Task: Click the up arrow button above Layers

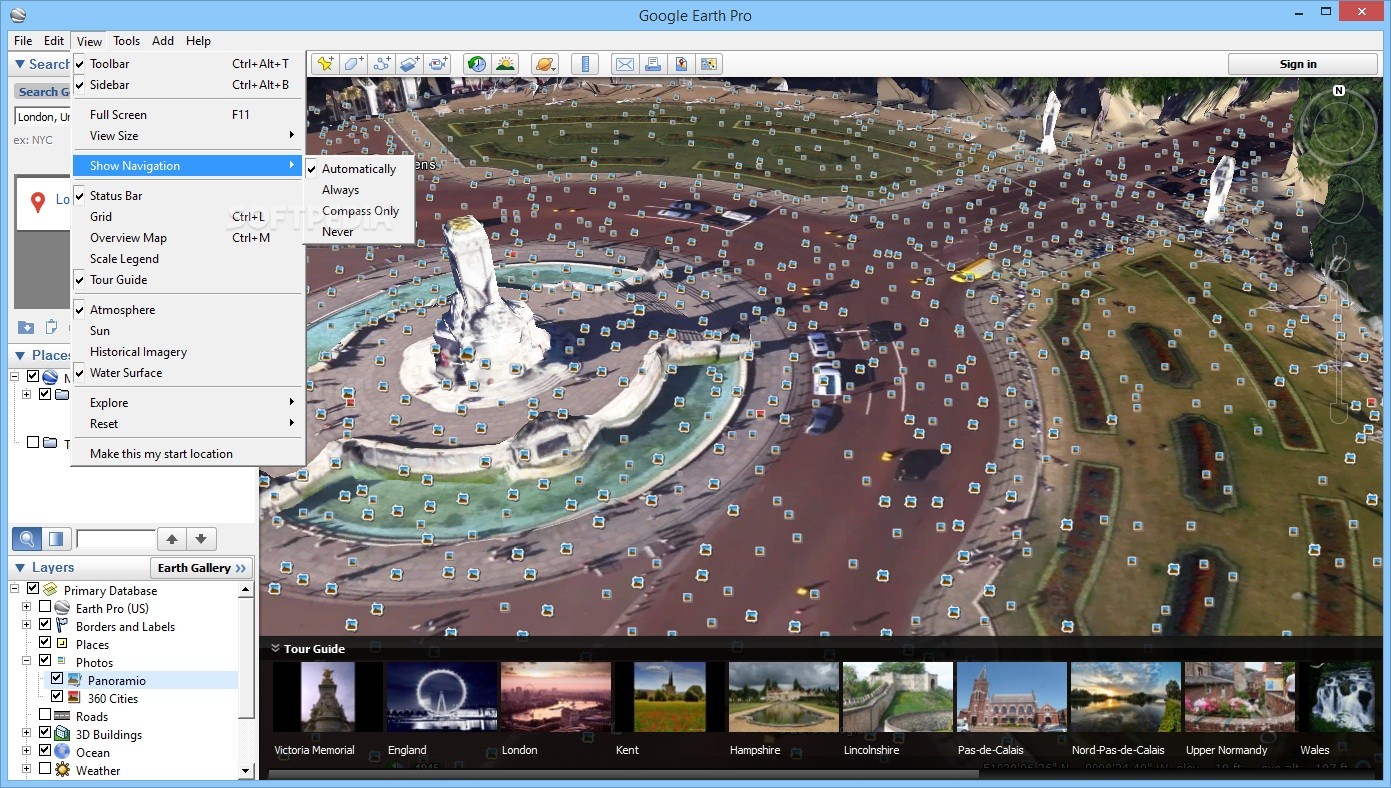Action: pos(172,539)
